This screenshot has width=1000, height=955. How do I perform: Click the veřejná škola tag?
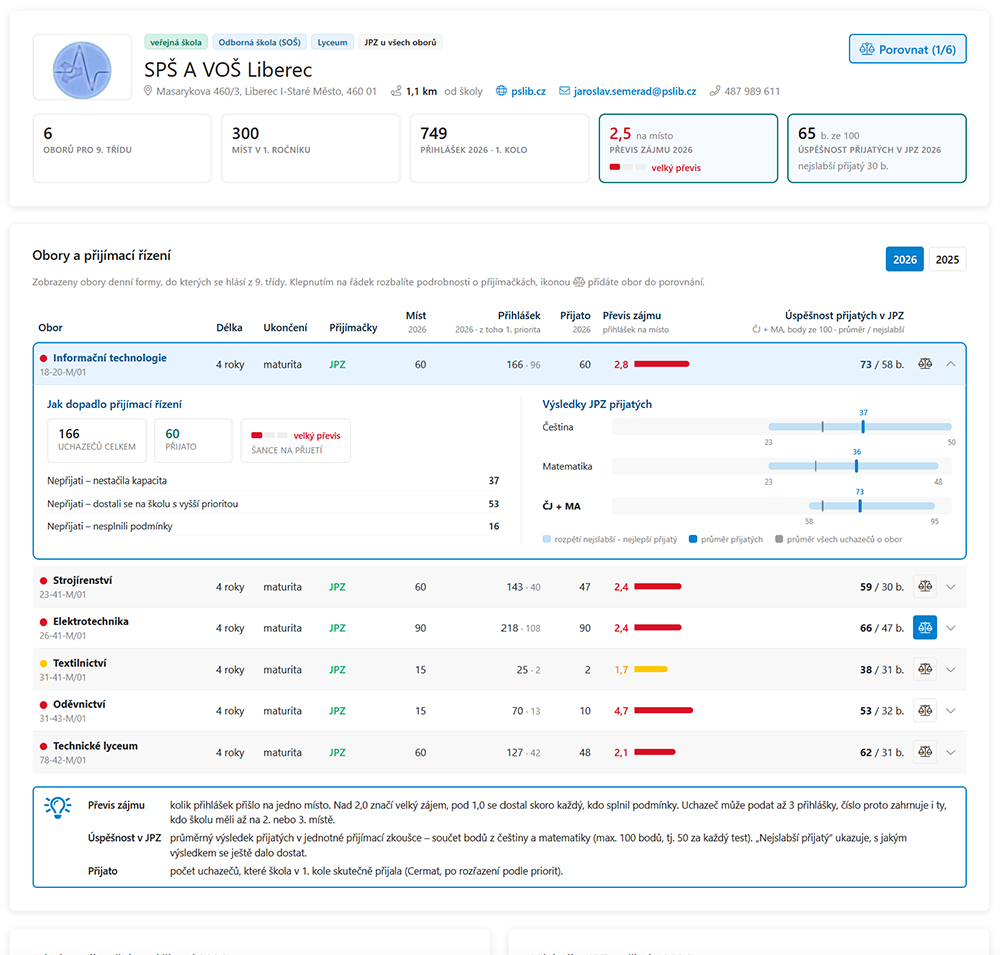(176, 42)
